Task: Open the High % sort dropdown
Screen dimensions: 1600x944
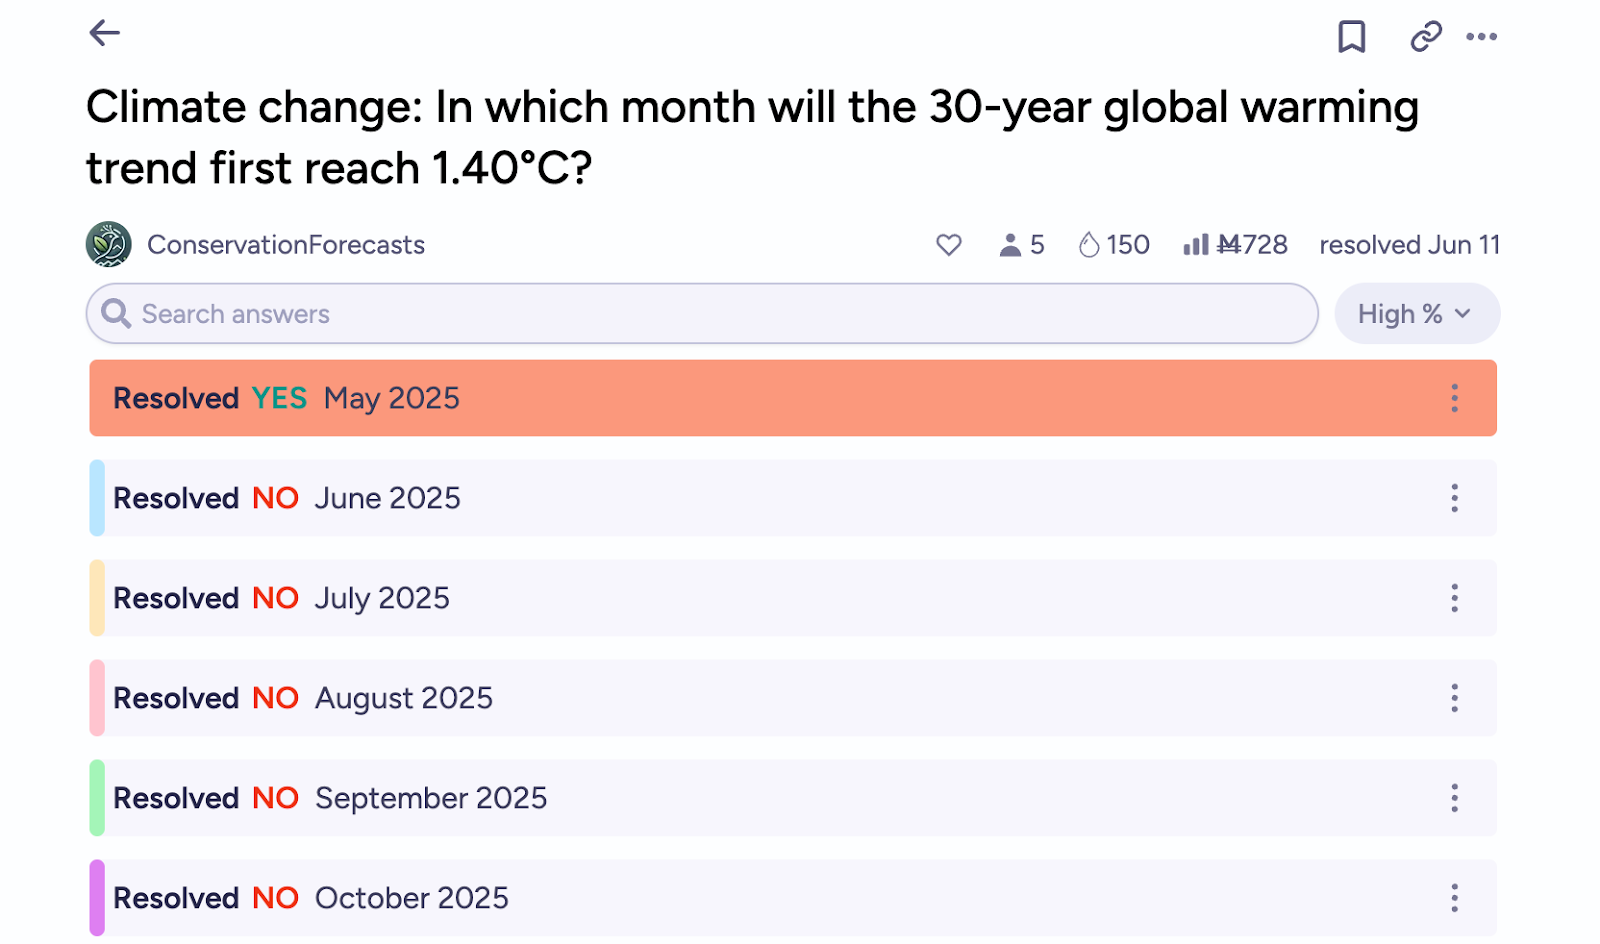Action: click(1416, 314)
